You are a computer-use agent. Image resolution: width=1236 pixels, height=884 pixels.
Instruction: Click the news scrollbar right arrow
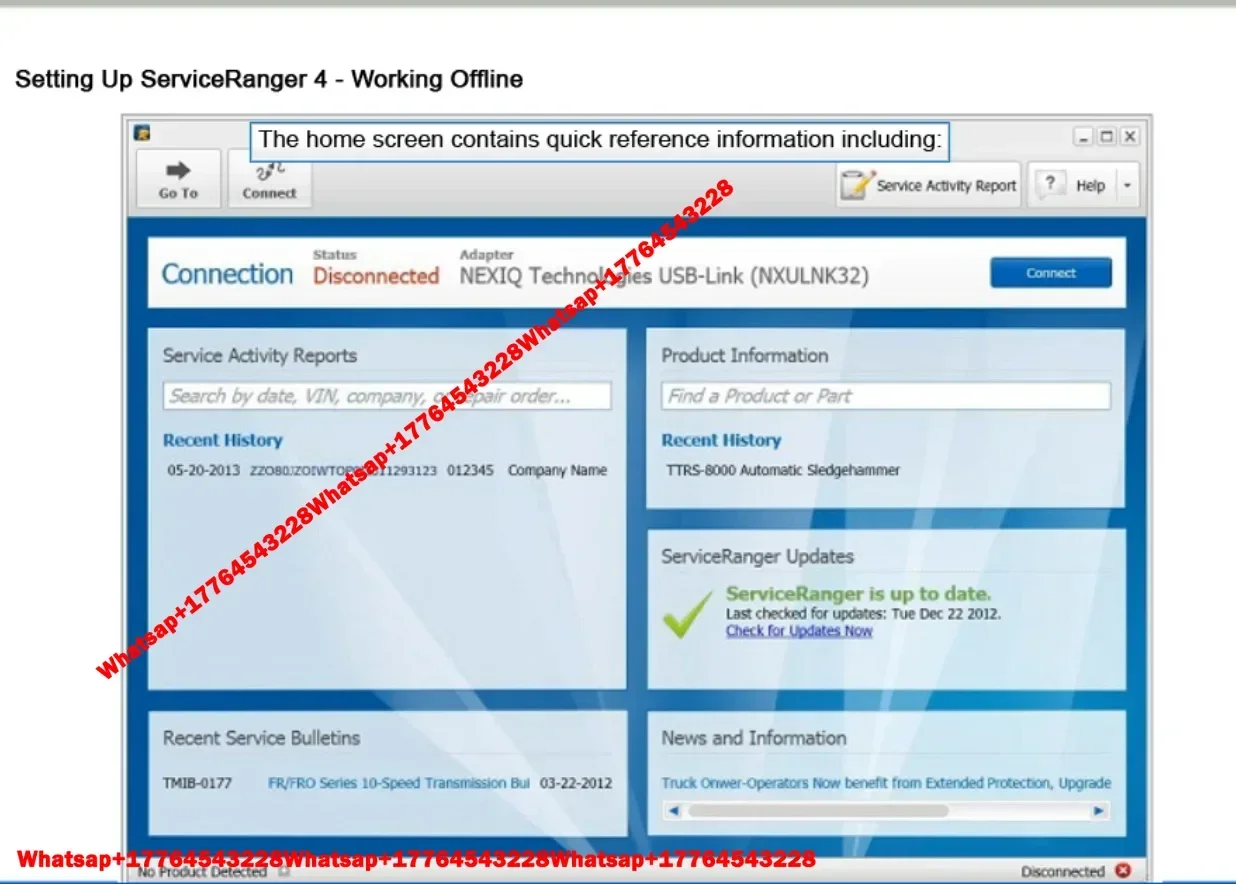click(x=1100, y=811)
